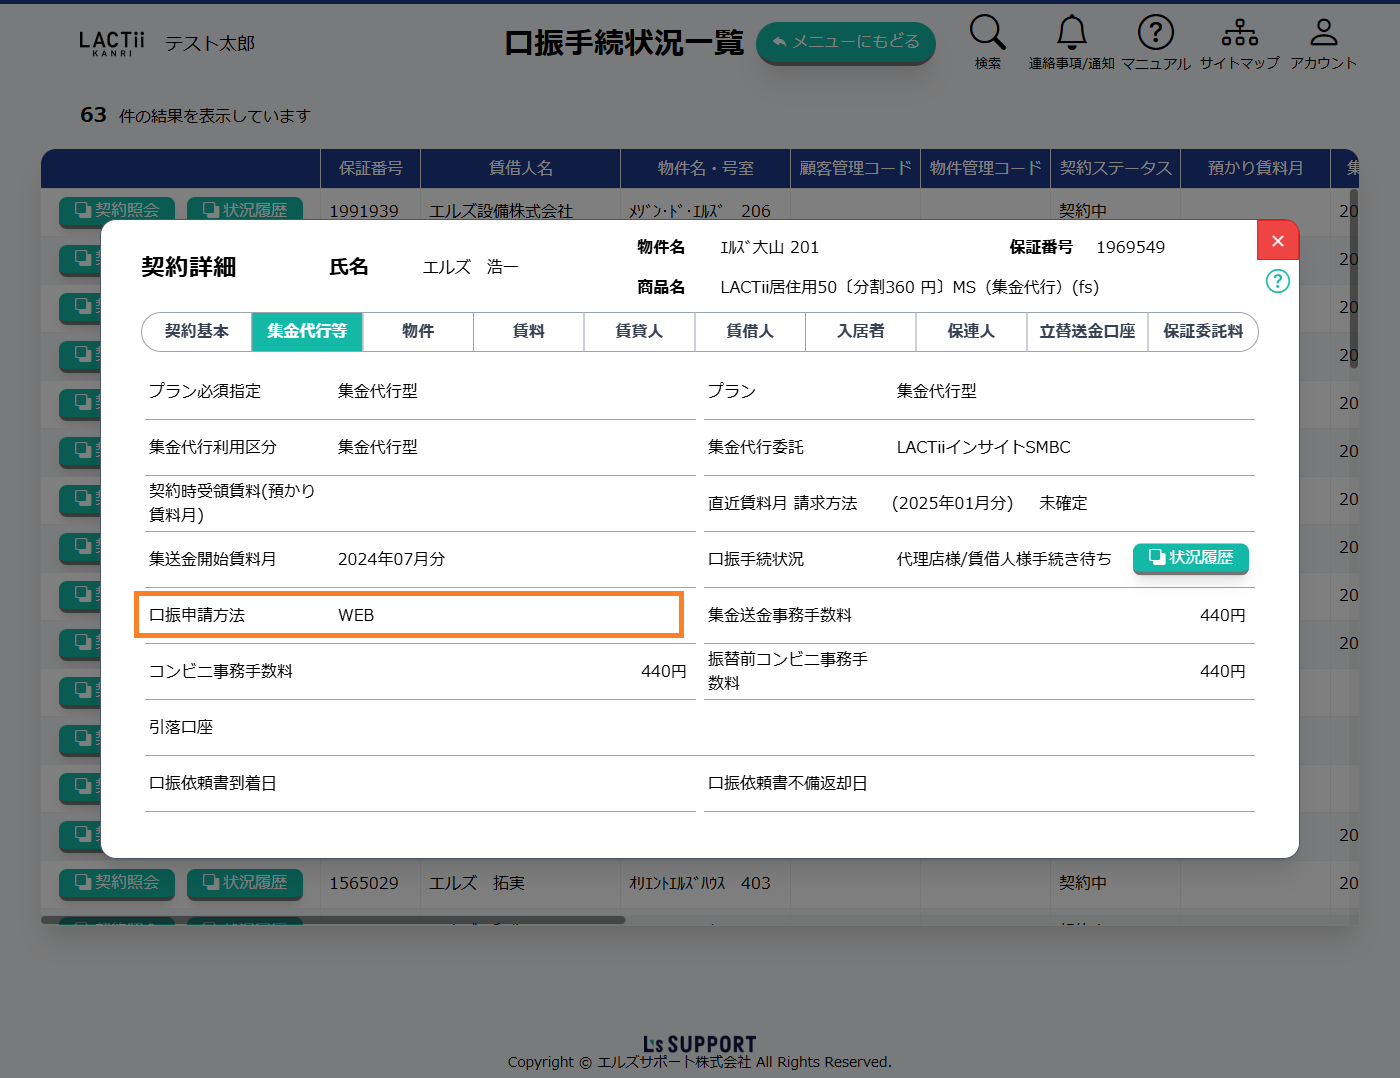Screen dimensions: 1400x1078
Task: Click the LACTii Kanri logo
Action: pyautogui.click(x=111, y=43)
